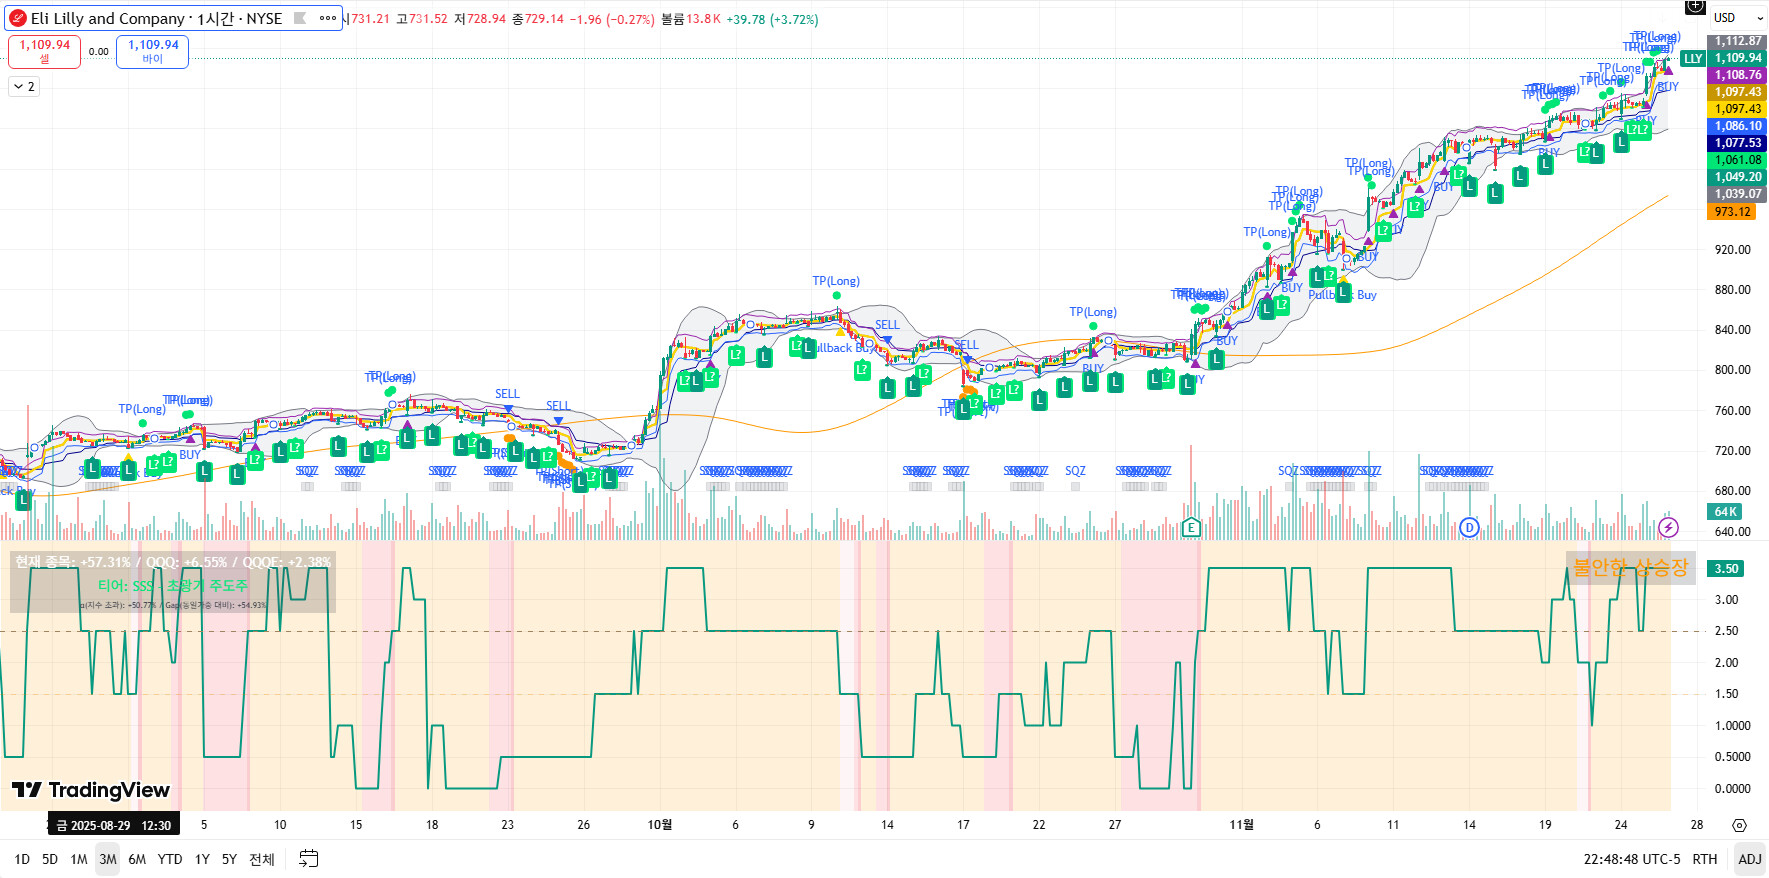Click the 0.00 spread value between sell and buy
Image resolution: width=1769 pixels, height=878 pixels.
click(x=99, y=52)
